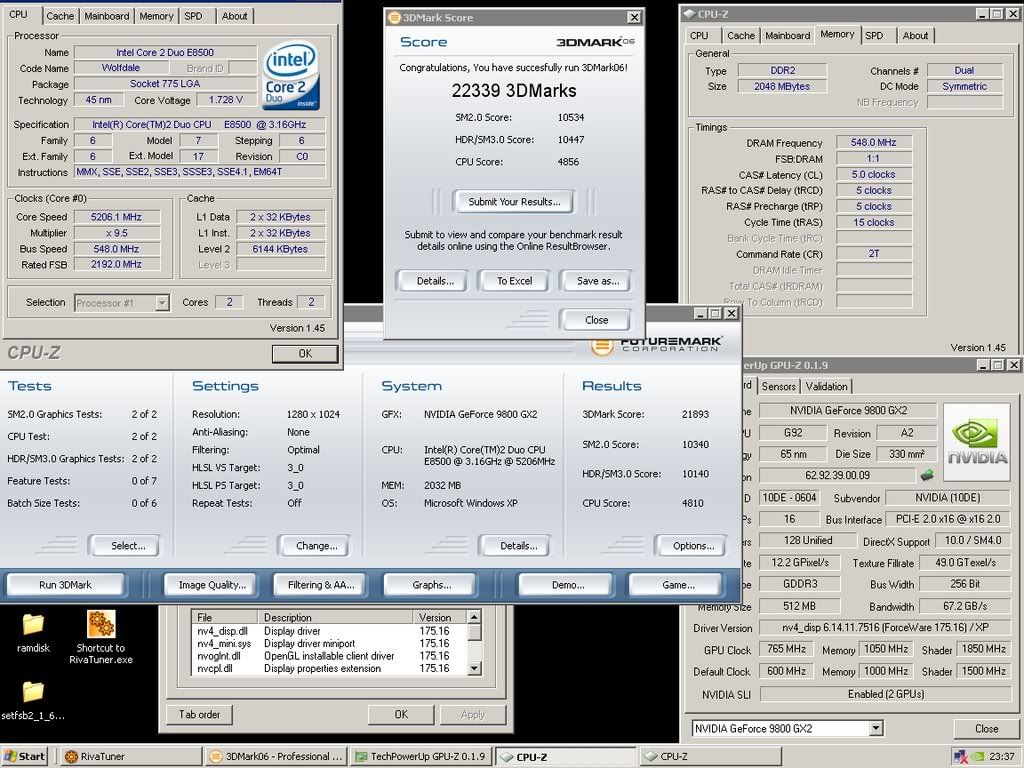
Task: Click driver list scrollbar up arrow
Action: (x=475, y=617)
